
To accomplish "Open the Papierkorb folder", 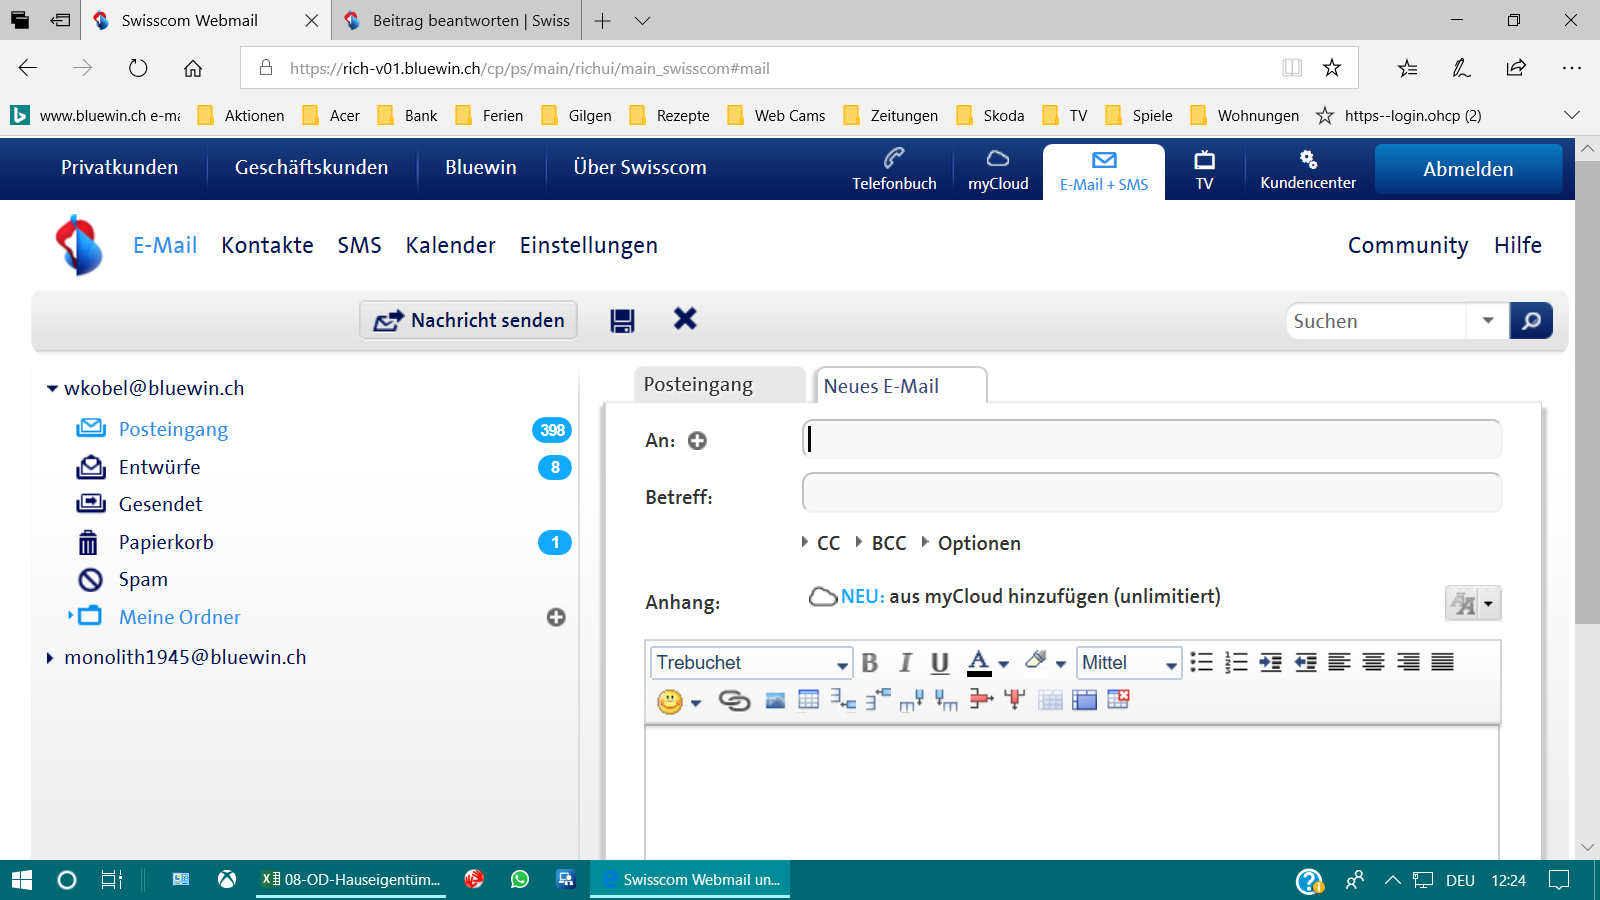I will click(x=166, y=543).
